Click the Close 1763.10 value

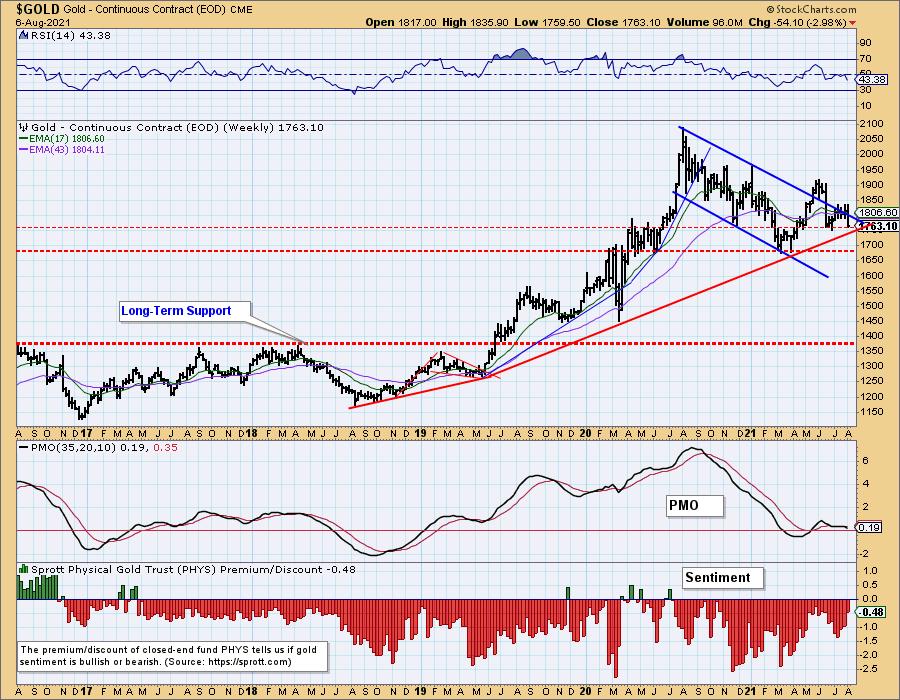pos(626,22)
